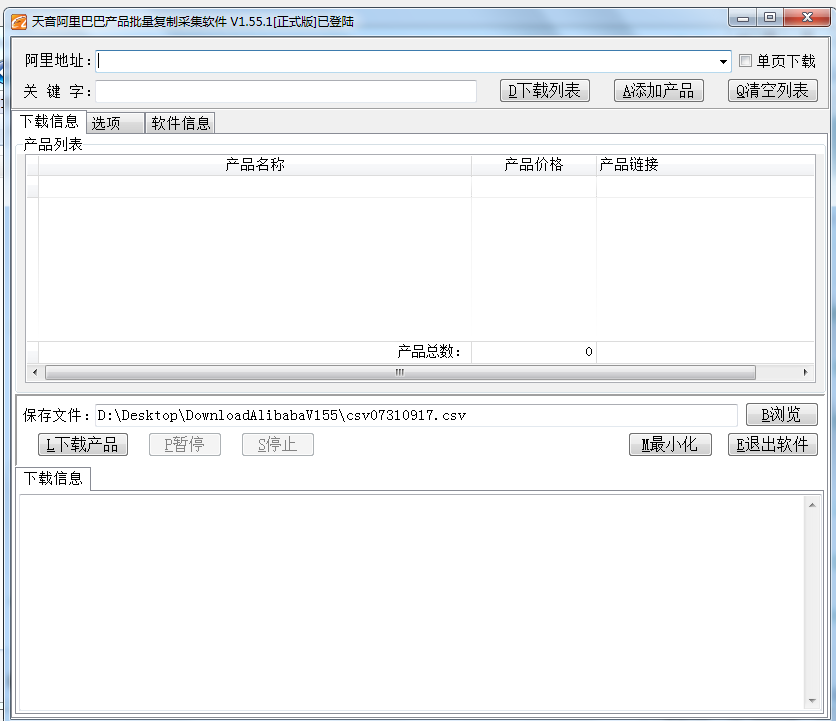Viewport: 836px width, 721px height.
Task: Click the M最小化 button
Action: [x=670, y=444]
